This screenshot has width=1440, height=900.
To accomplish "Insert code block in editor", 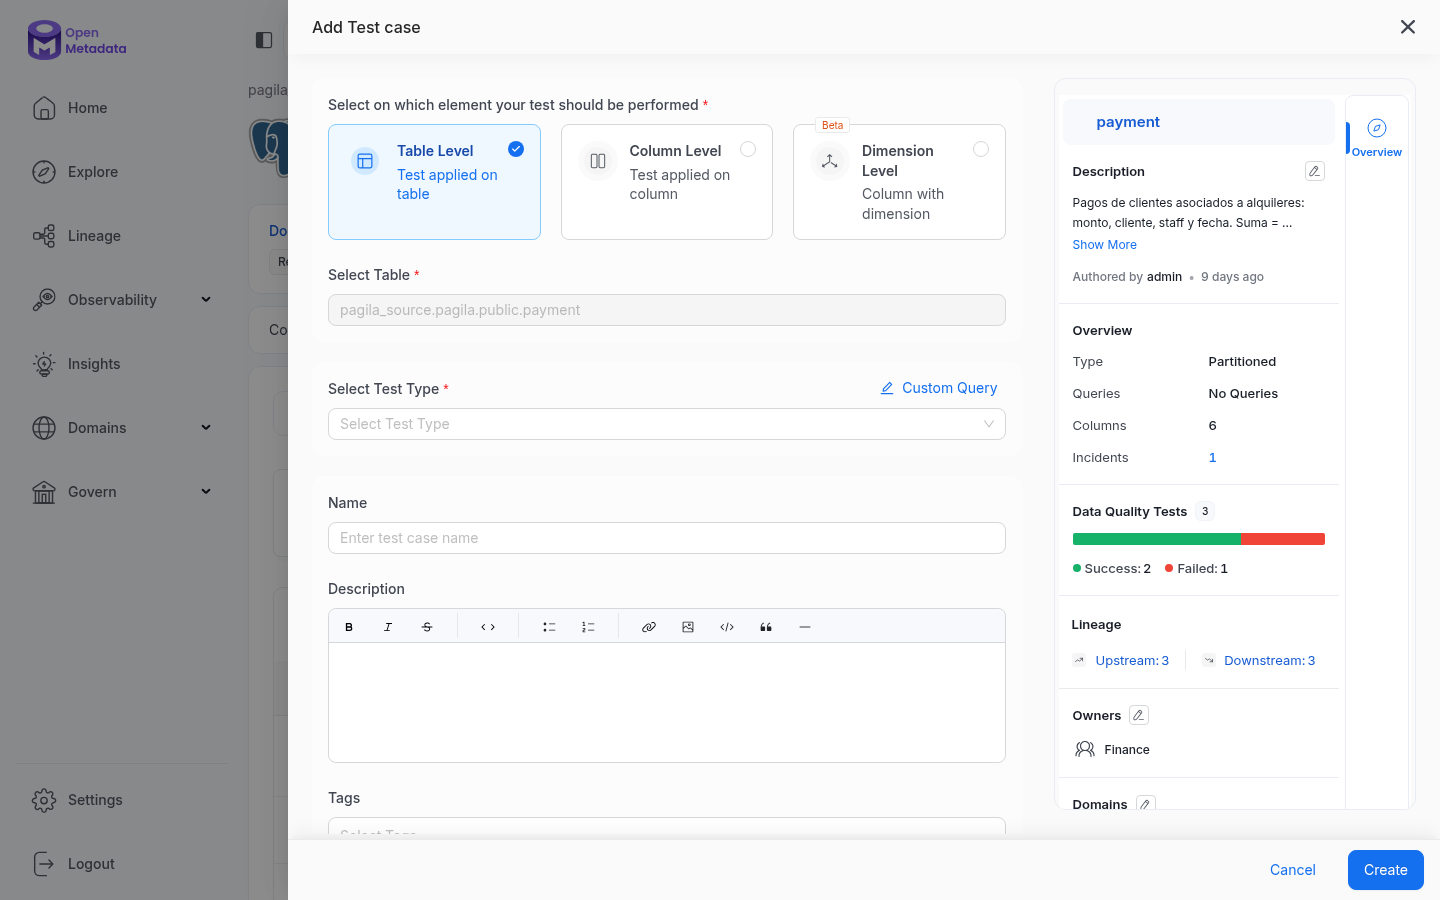I will point(727,627).
